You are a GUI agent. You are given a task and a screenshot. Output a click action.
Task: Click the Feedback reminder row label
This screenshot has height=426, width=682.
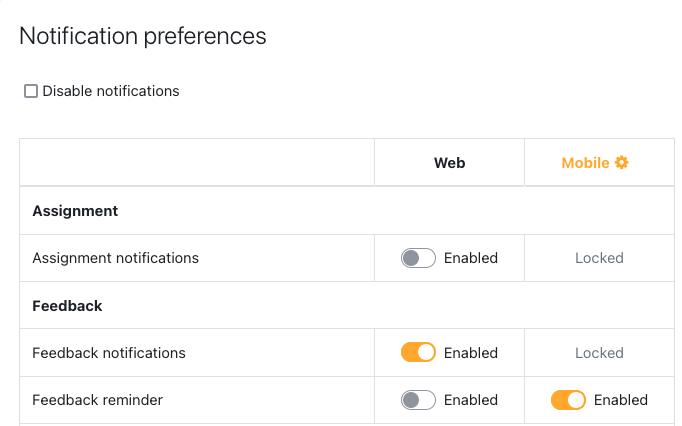[x=98, y=400]
